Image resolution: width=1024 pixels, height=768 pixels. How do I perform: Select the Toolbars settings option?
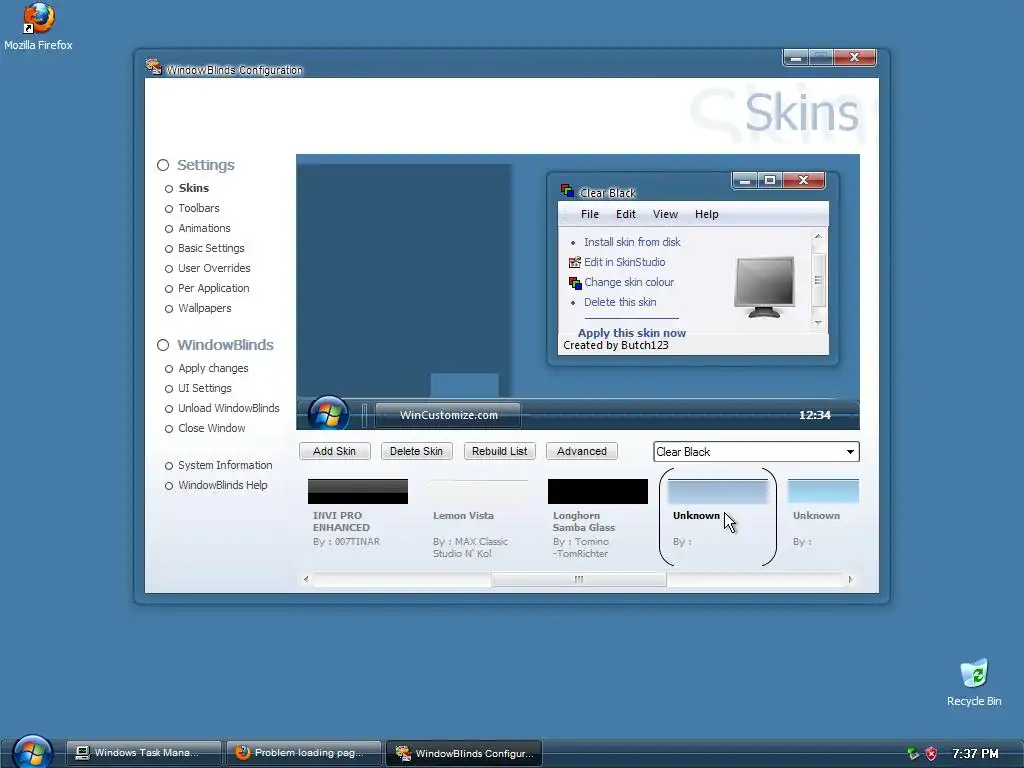(192, 208)
